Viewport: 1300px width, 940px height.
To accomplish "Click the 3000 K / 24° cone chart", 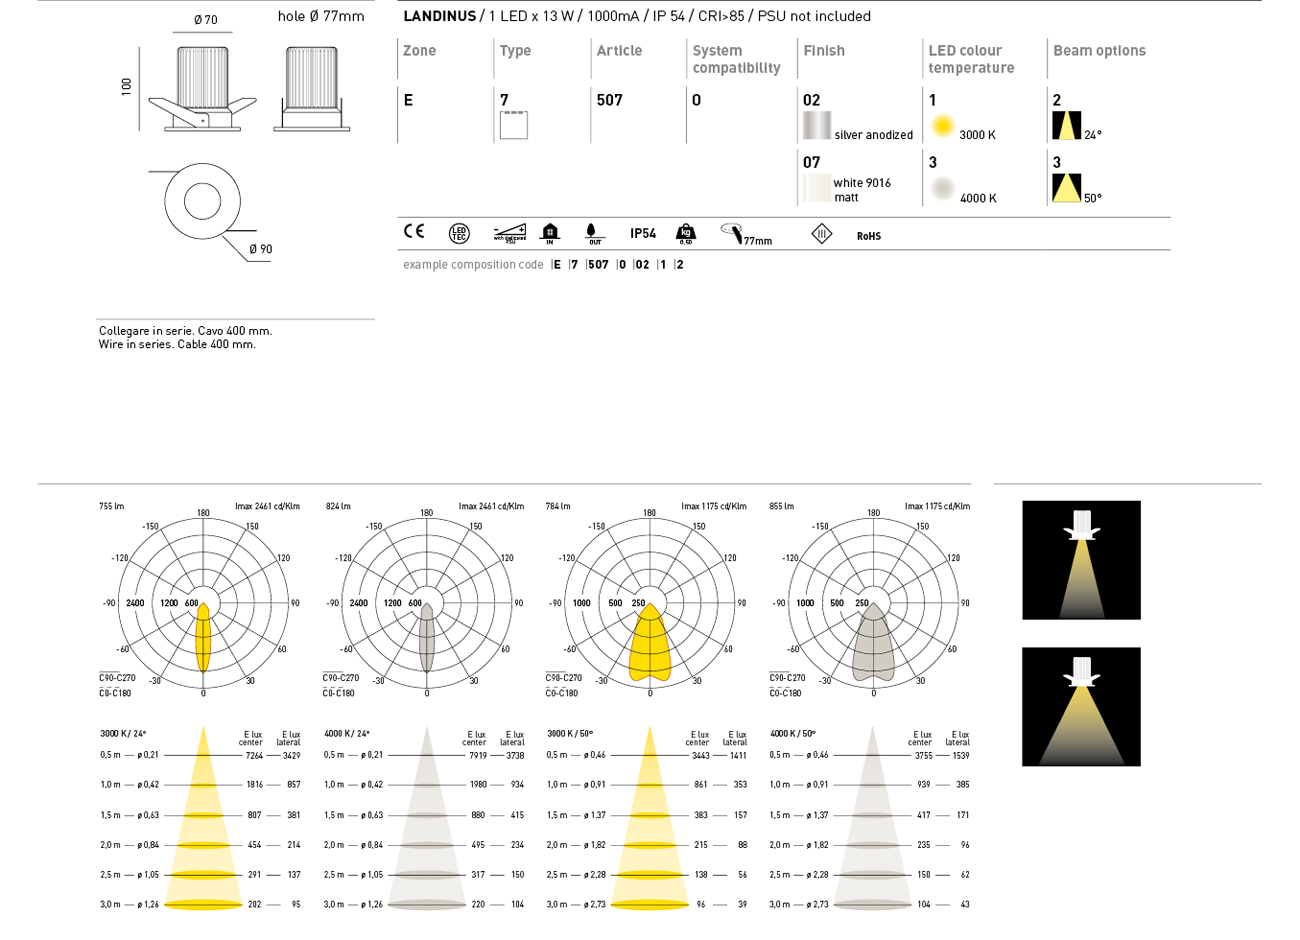I will [x=201, y=819].
